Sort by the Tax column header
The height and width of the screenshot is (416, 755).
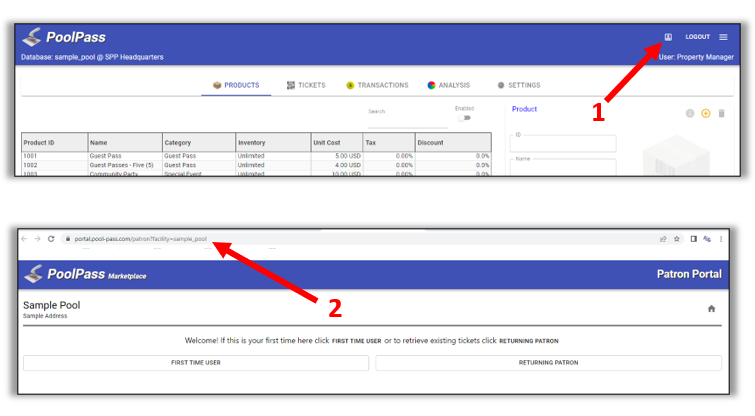pos(389,143)
